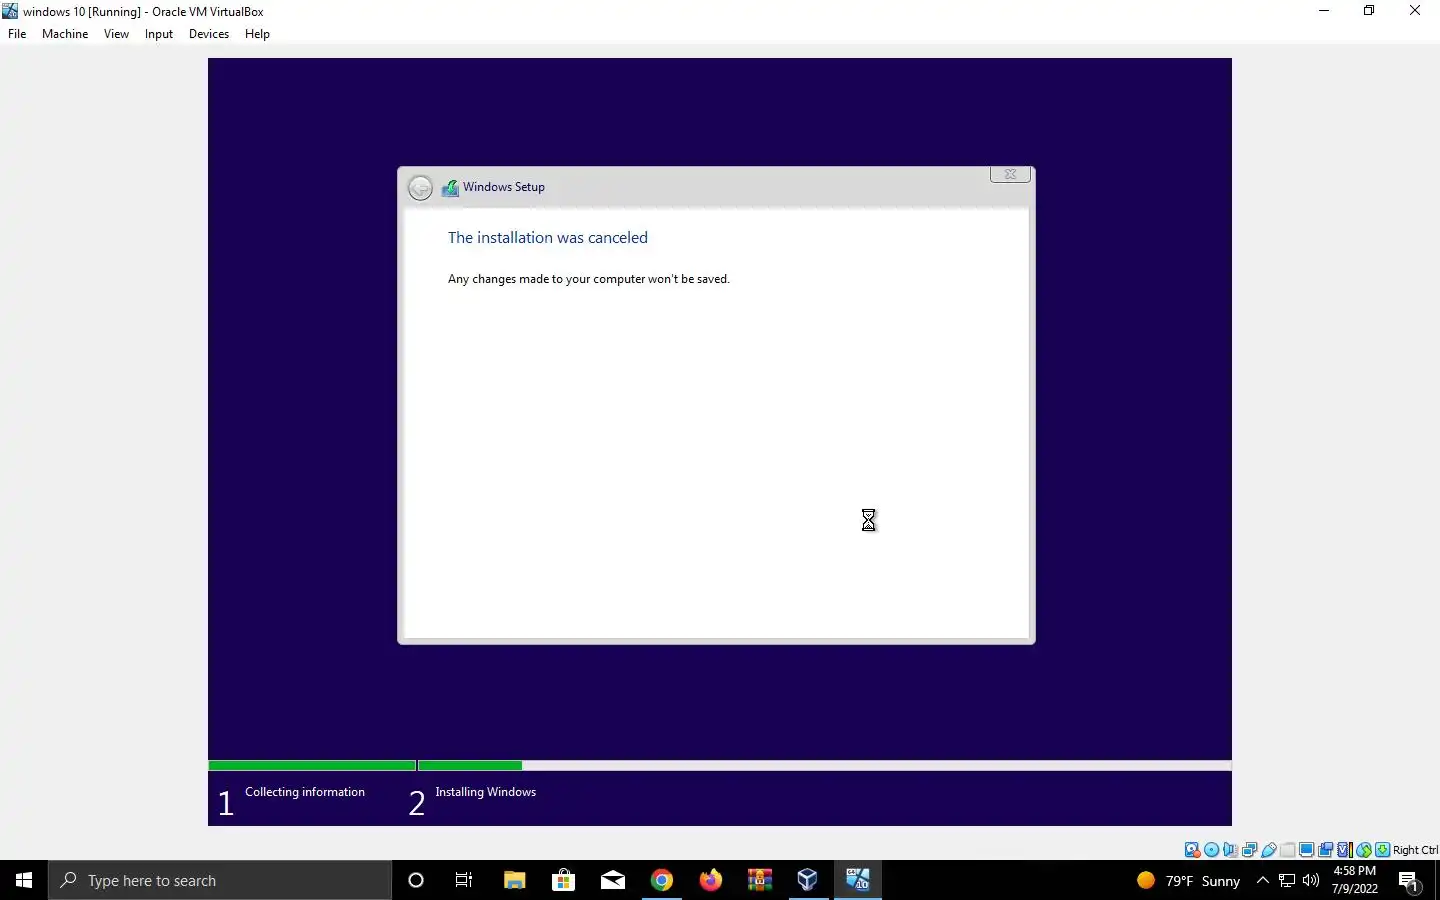Open the Windows Start menu

(24, 880)
